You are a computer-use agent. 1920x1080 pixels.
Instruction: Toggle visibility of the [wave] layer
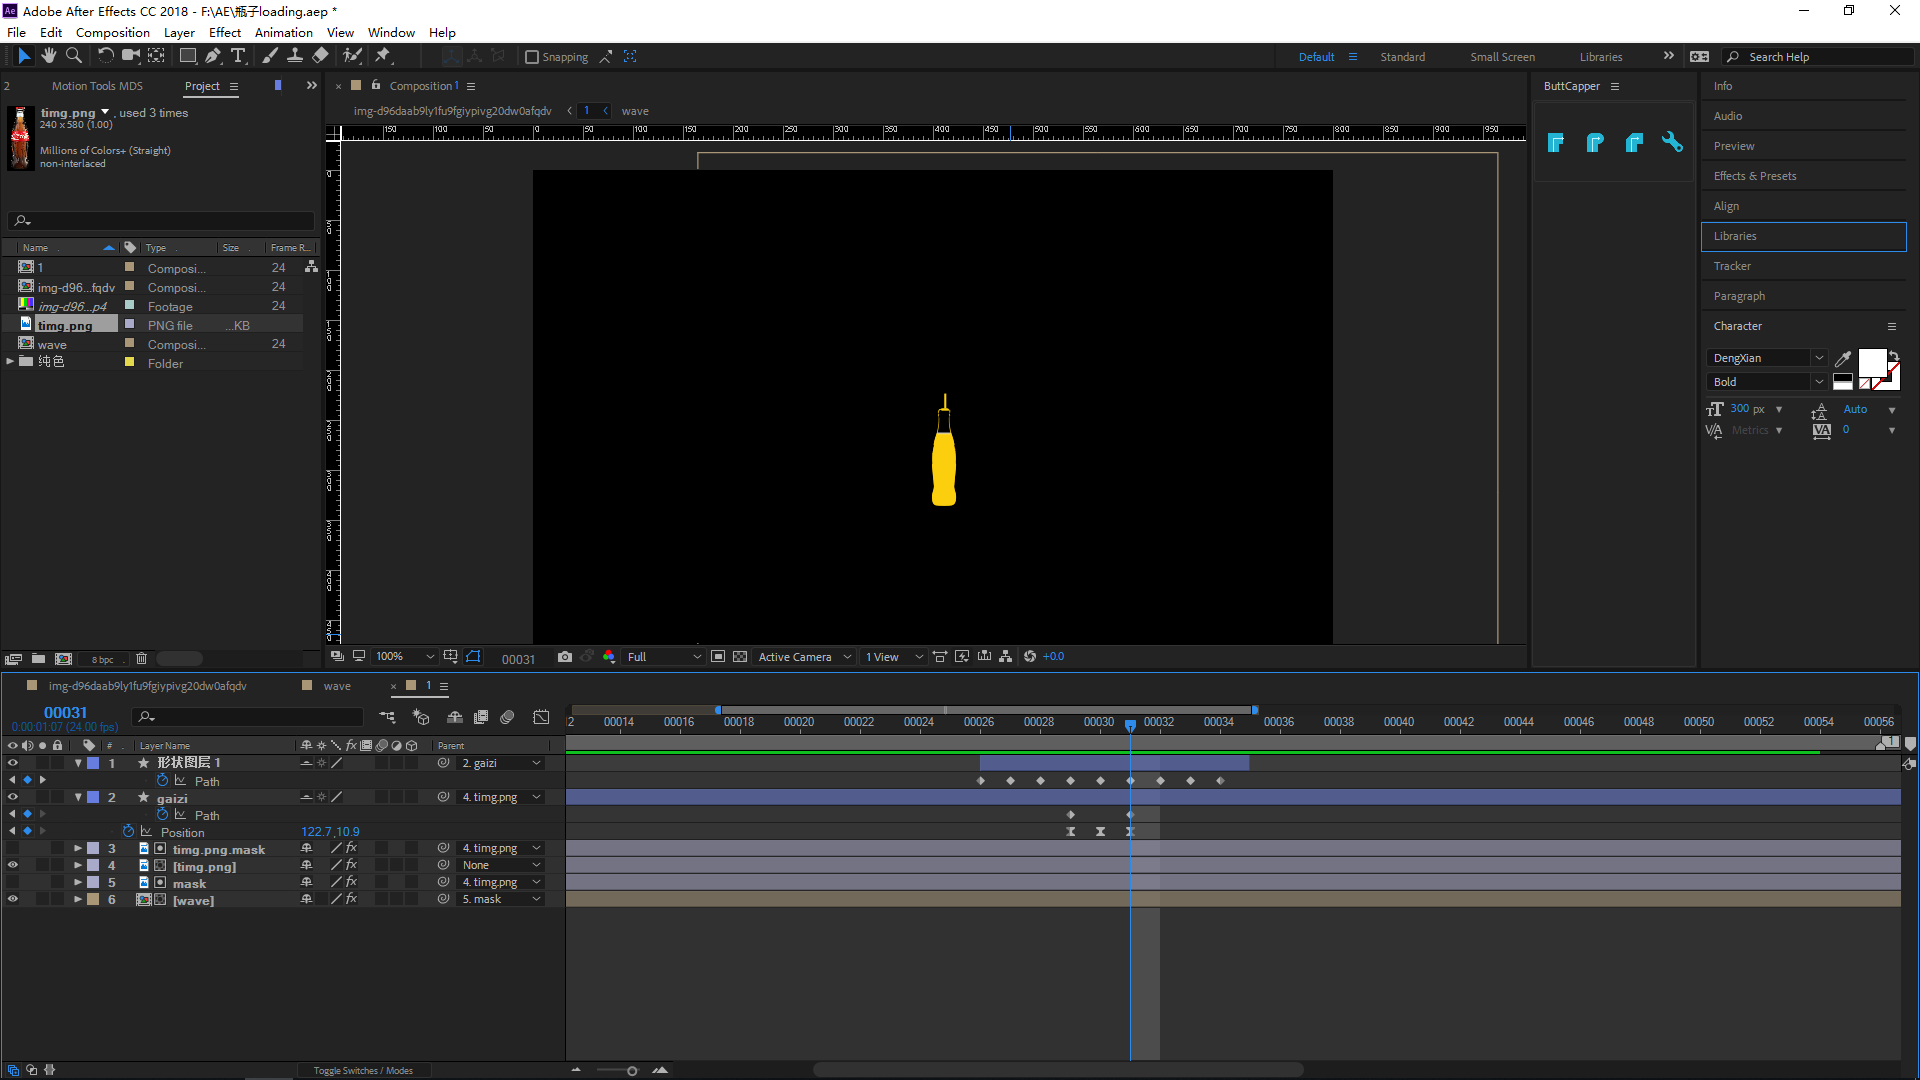(x=13, y=900)
